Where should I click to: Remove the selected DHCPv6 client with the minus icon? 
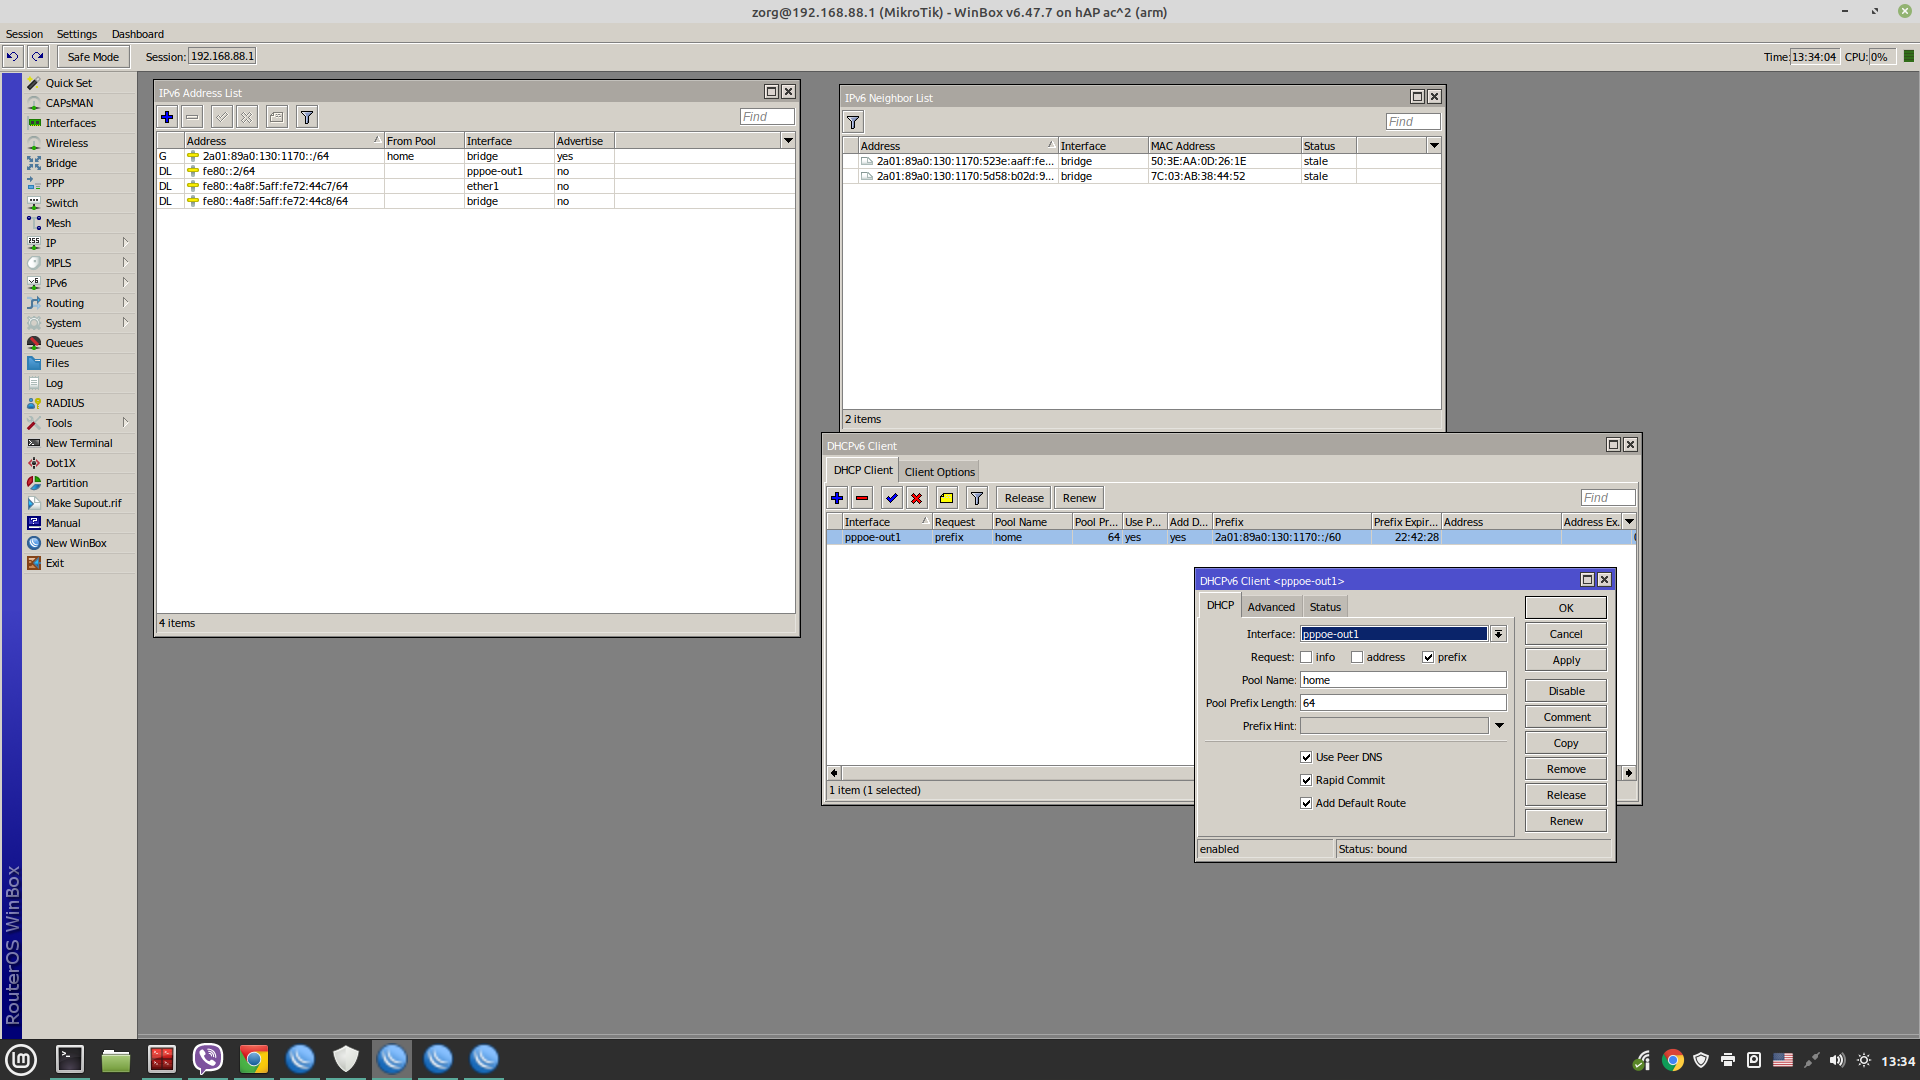click(x=862, y=498)
